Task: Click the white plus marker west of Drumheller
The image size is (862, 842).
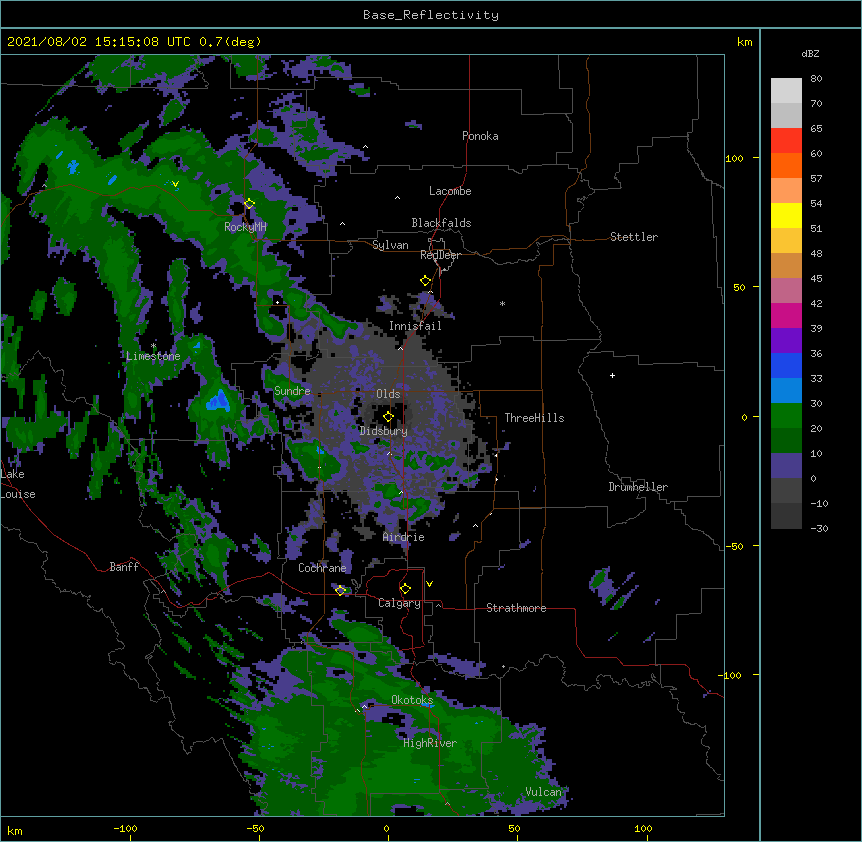Action: (612, 375)
